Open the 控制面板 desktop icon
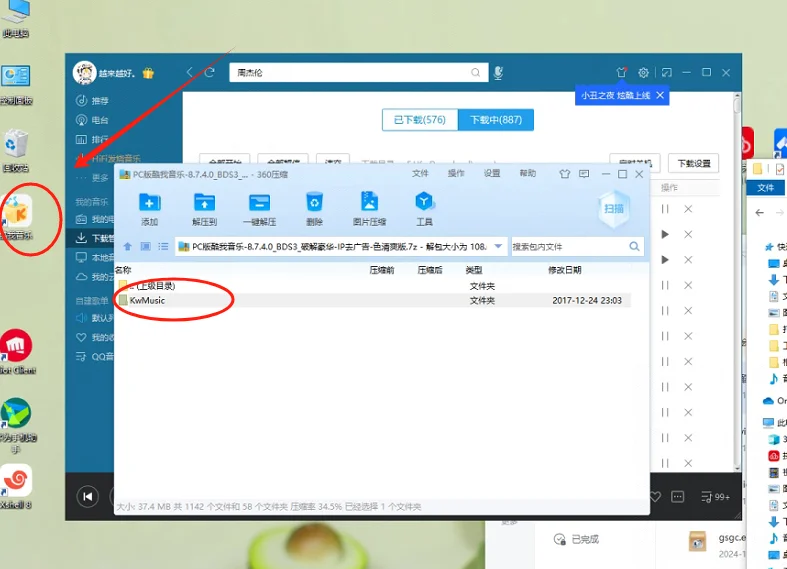 click(16, 85)
